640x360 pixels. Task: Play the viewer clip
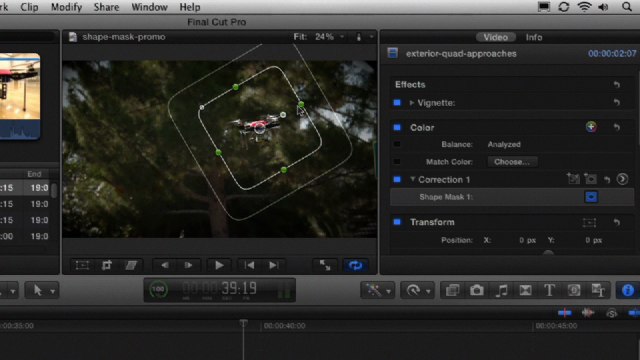[x=219, y=265]
